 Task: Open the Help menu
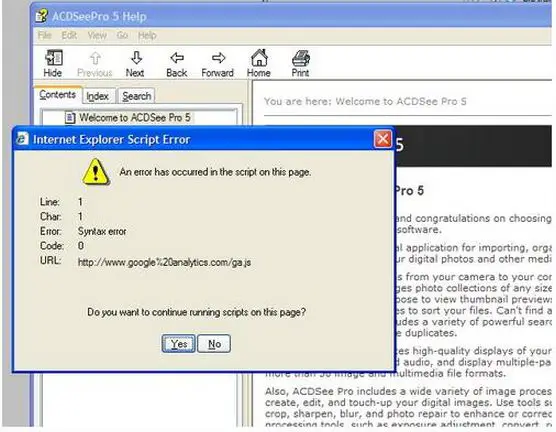147,35
